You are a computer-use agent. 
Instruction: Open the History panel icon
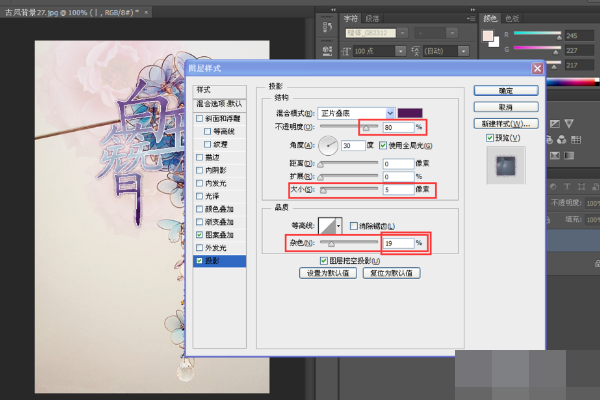327,27
